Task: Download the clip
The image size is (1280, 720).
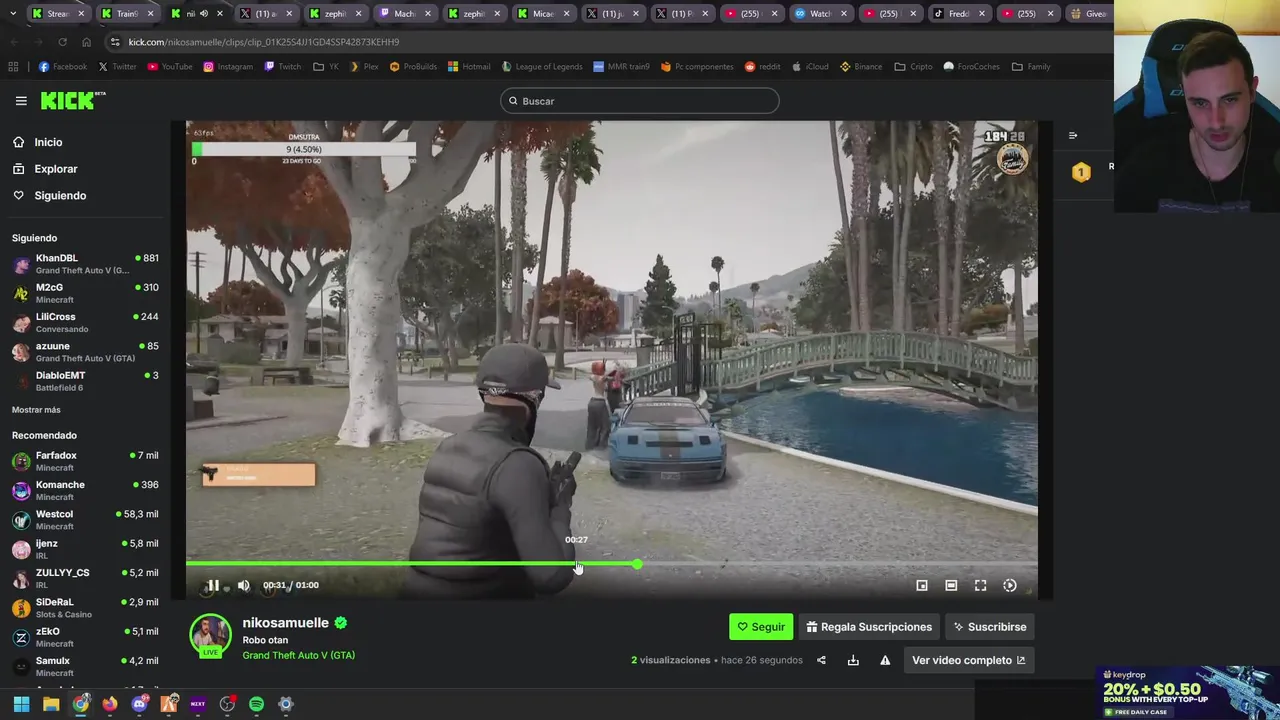Action: (853, 660)
